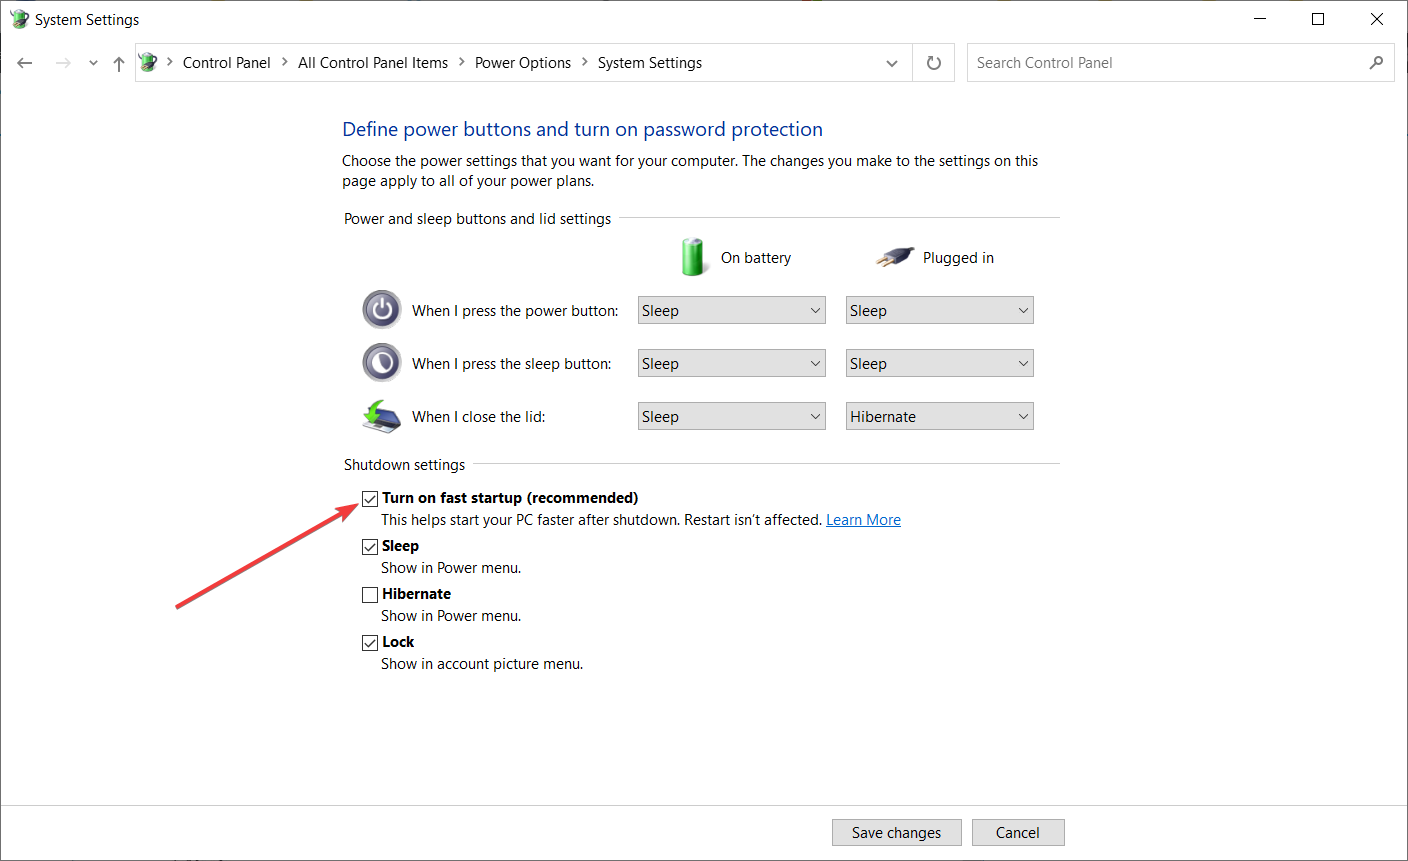1408x861 pixels.
Task: Open power button Plugged in dropdown
Action: point(940,310)
